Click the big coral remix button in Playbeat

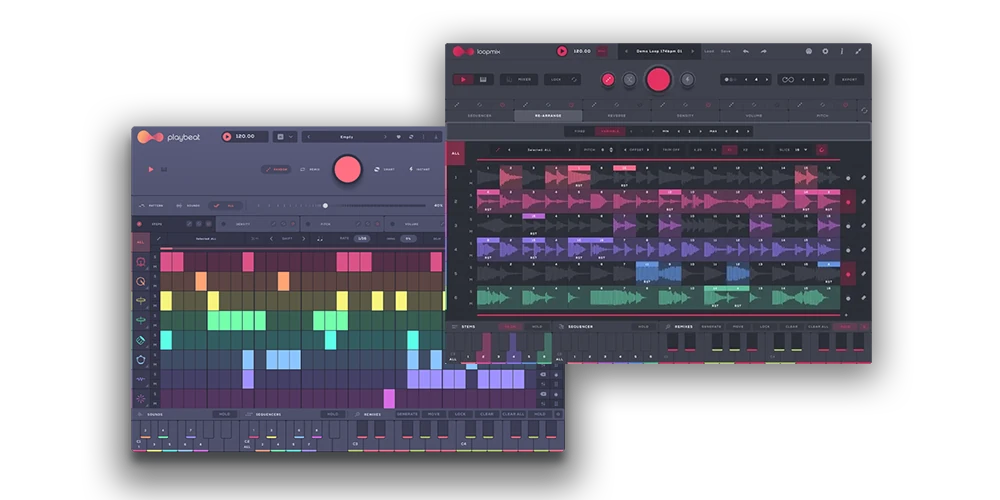point(348,170)
